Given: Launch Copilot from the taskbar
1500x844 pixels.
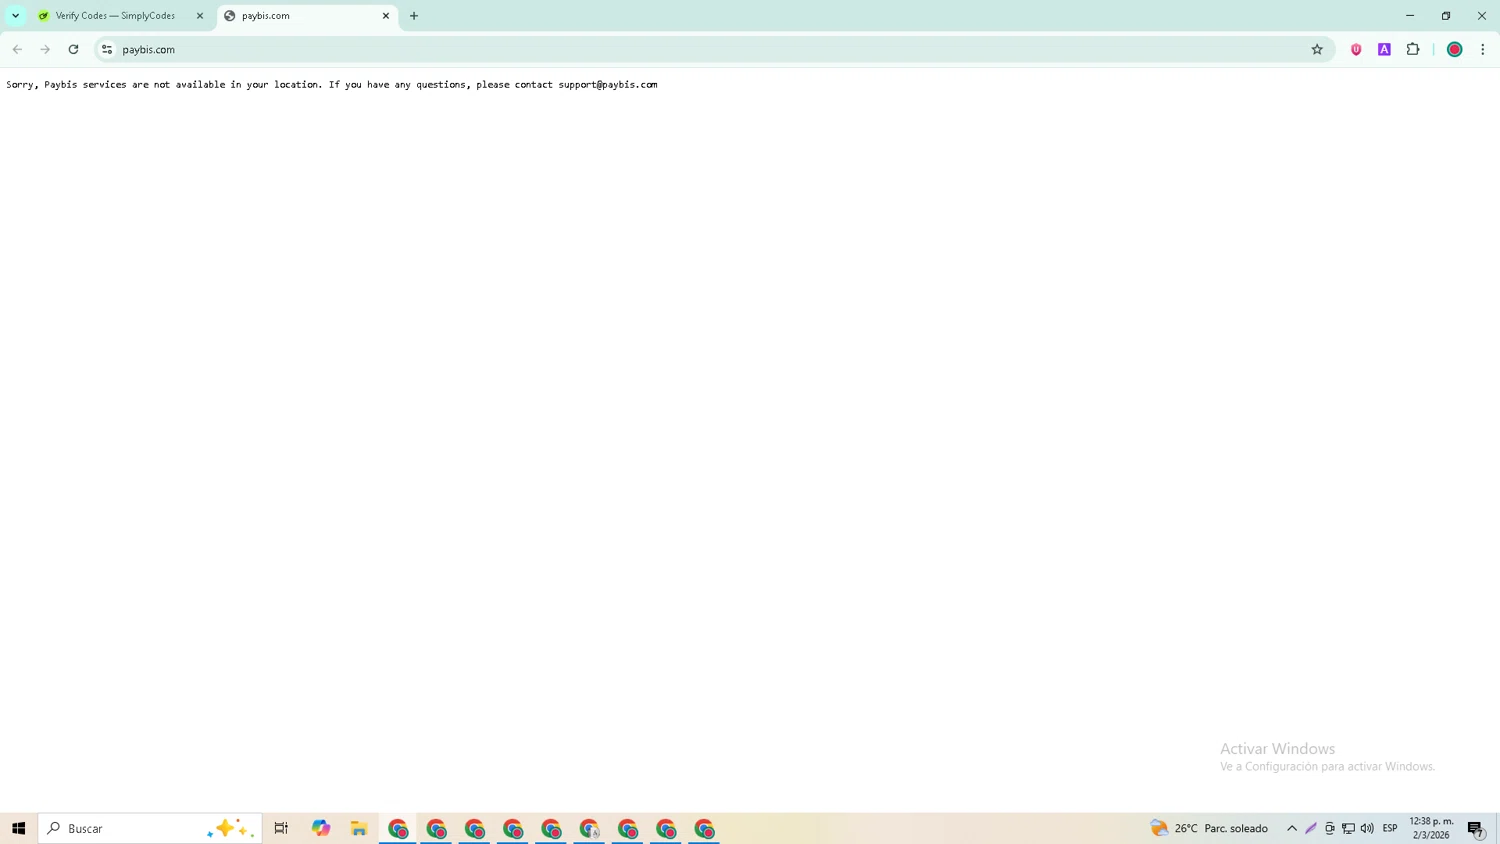Looking at the screenshot, I should click(x=320, y=828).
